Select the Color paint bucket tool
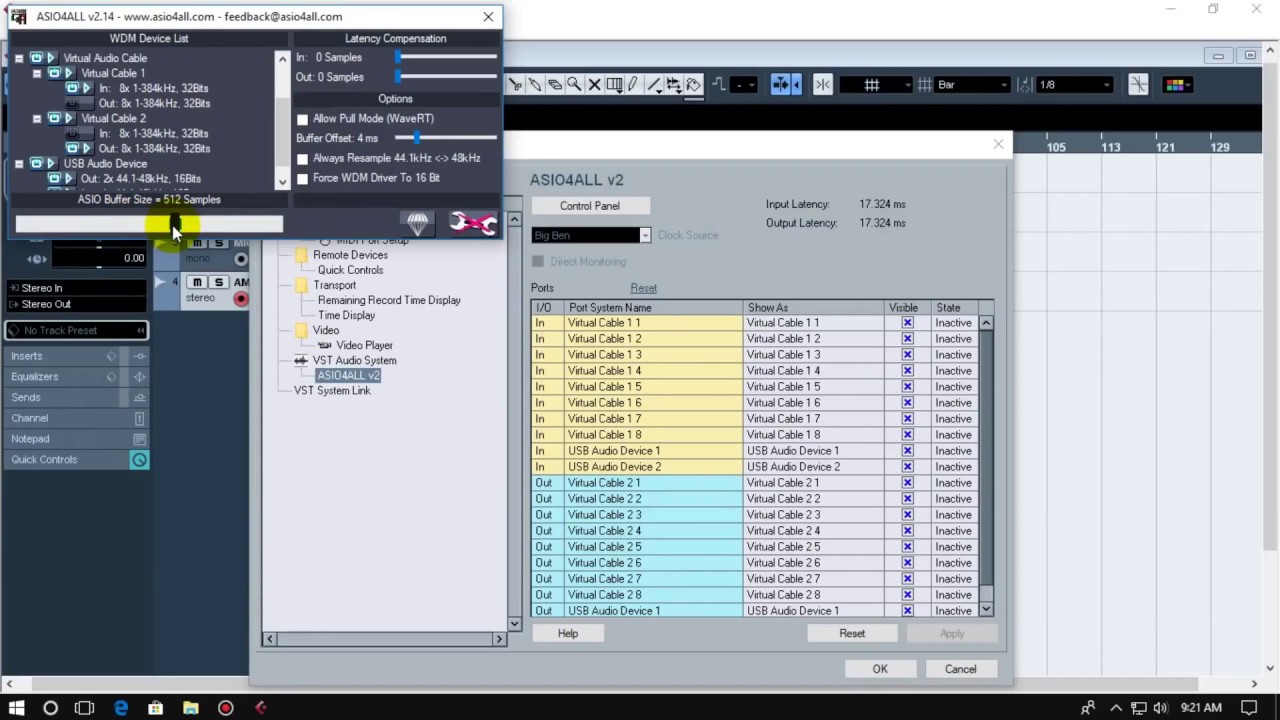Image resolution: width=1280 pixels, height=720 pixels. pyautogui.click(x=693, y=85)
